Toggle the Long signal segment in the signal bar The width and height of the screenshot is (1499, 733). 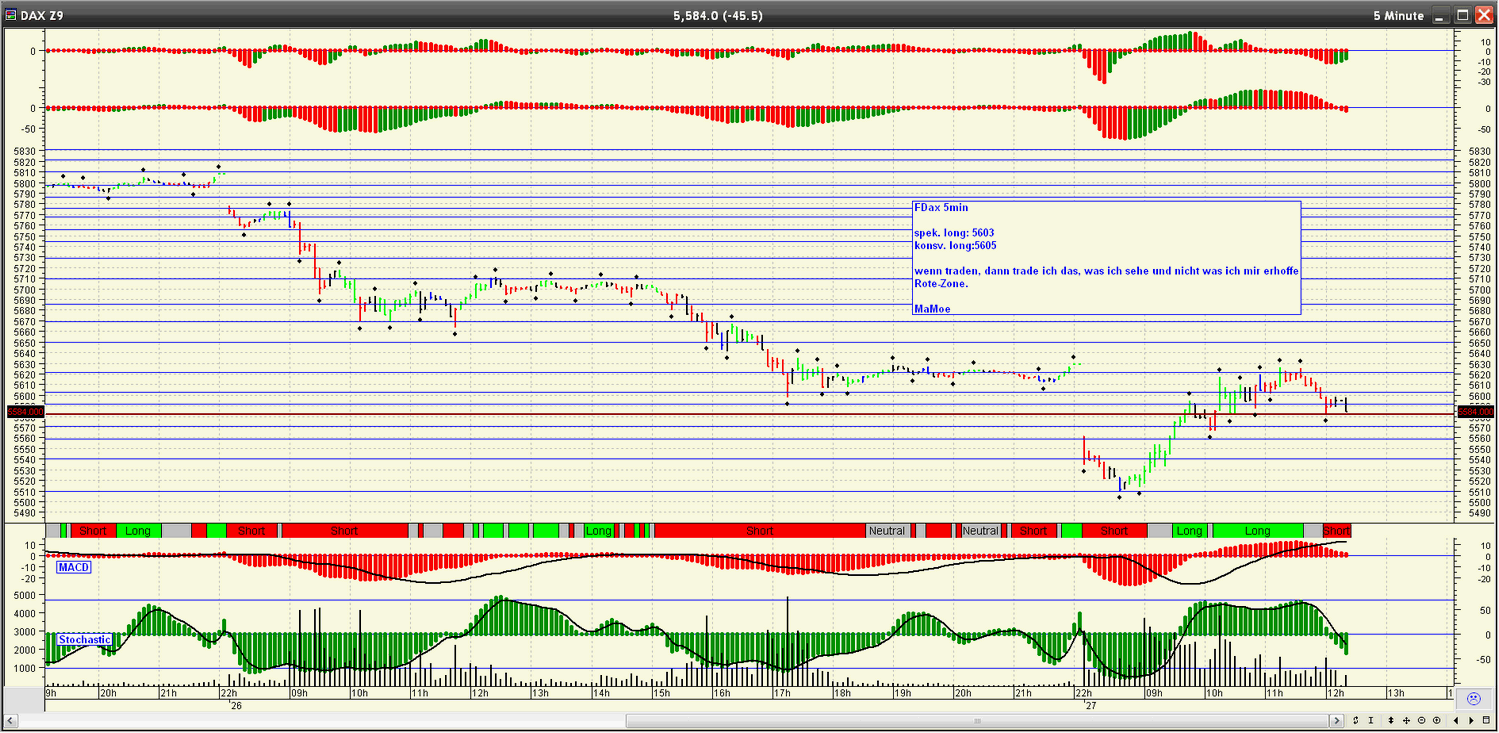point(139,531)
